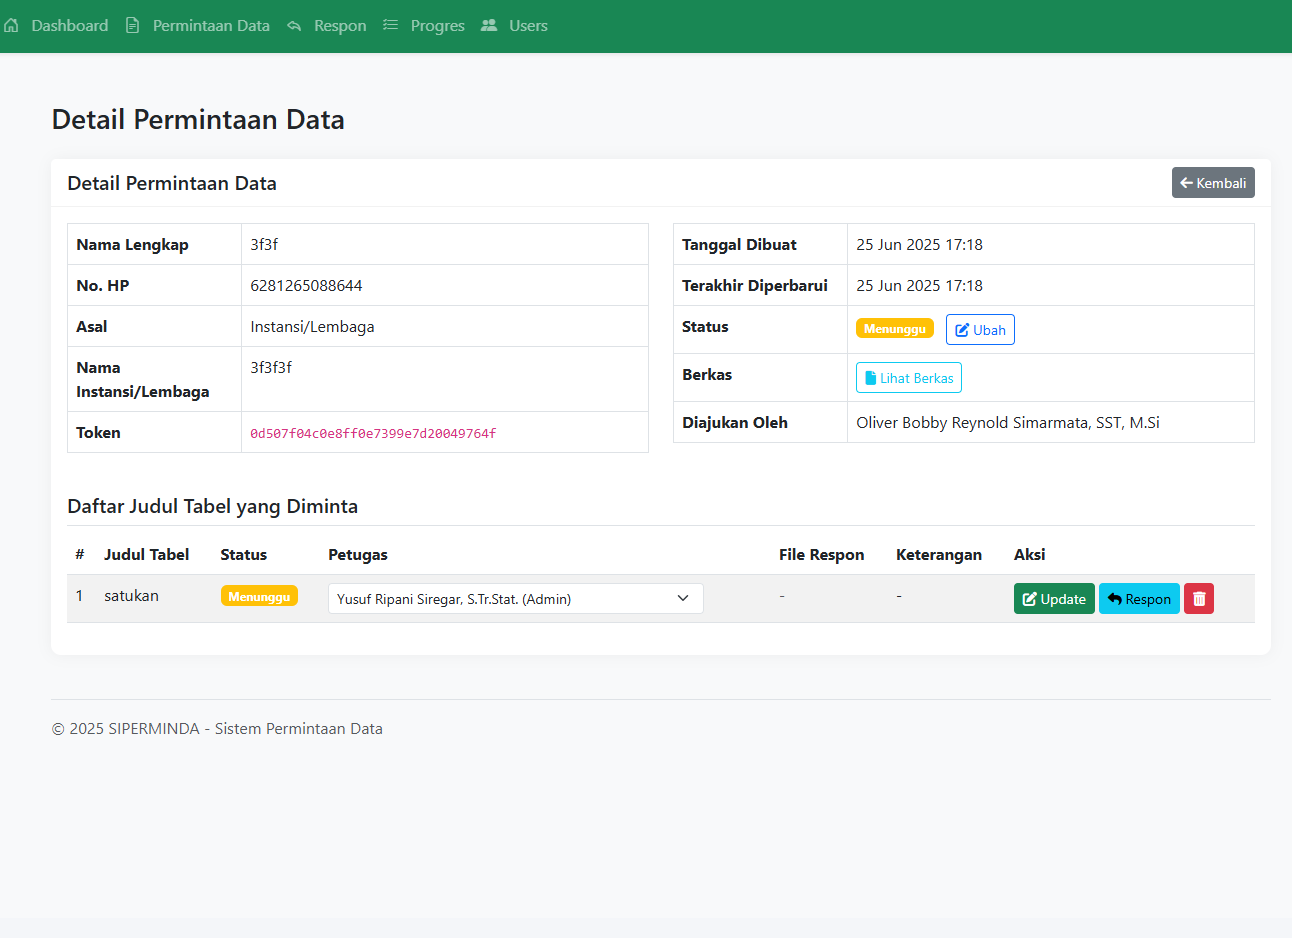Click the people icon beside Users
1292x938 pixels.
pyautogui.click(x=489, y=25)
